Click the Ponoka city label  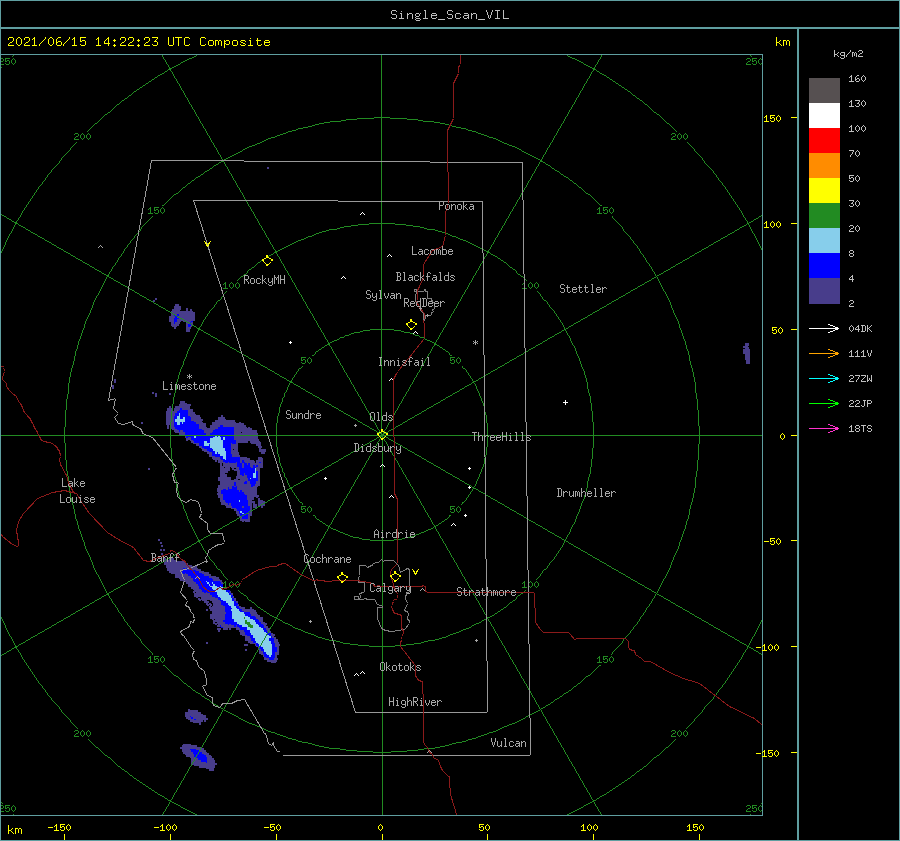pos(456,206)
